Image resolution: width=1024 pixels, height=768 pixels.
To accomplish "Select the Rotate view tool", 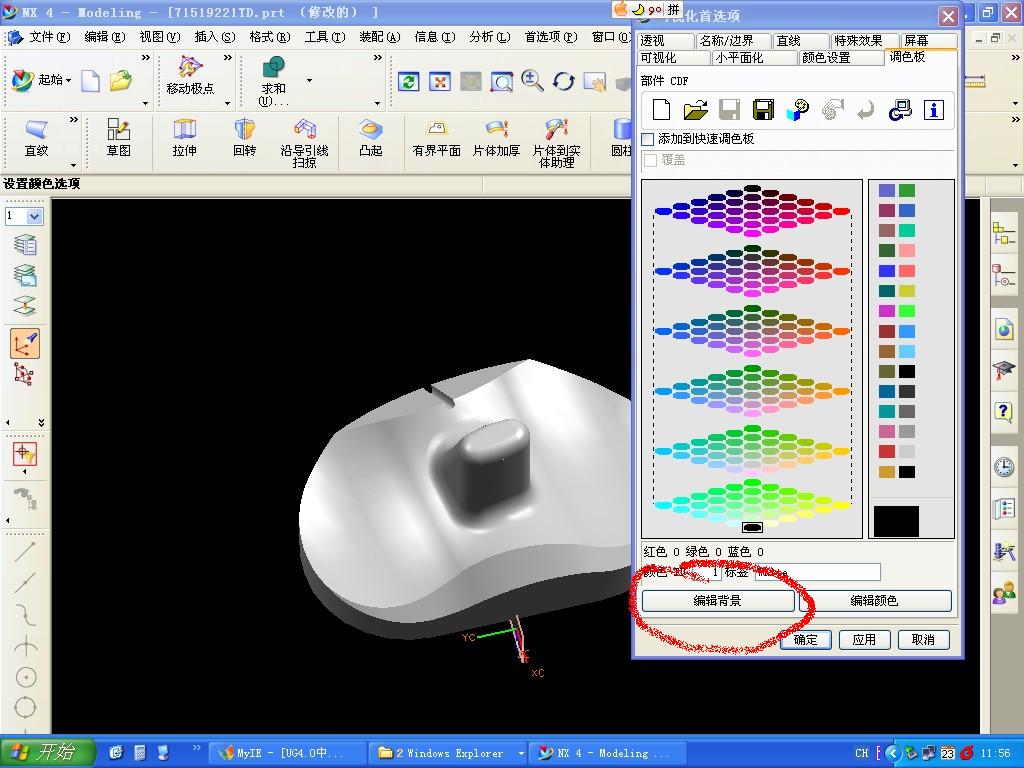I will coord(564,82).
